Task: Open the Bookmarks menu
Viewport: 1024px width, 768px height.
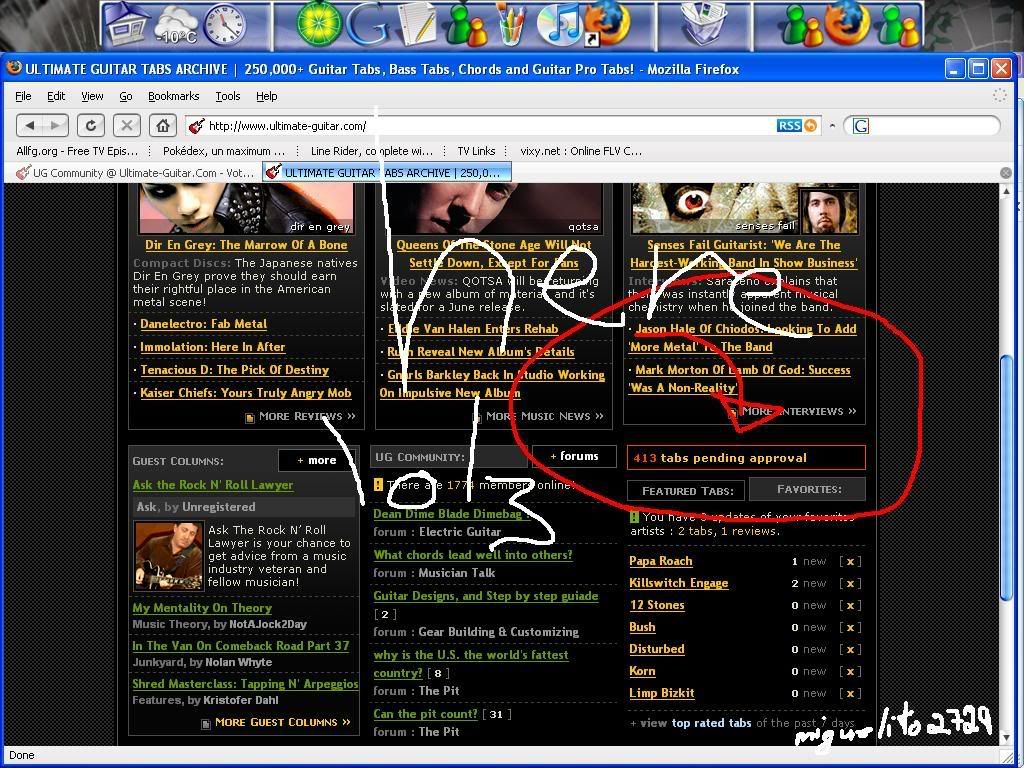Action: [174, 96]
